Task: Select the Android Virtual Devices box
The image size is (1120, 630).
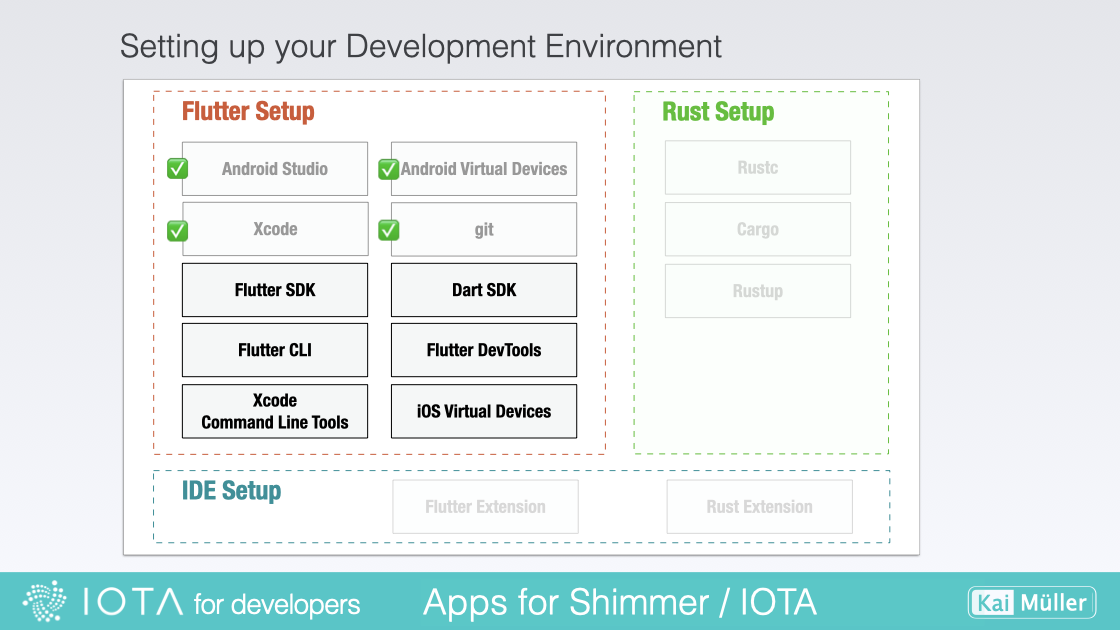Action: click(x=484, y=169)
